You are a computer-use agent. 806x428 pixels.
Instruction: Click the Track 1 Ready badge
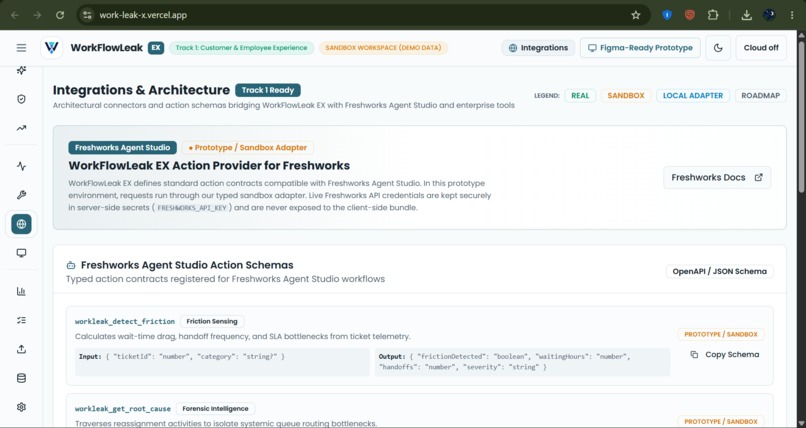pos(268,90)
